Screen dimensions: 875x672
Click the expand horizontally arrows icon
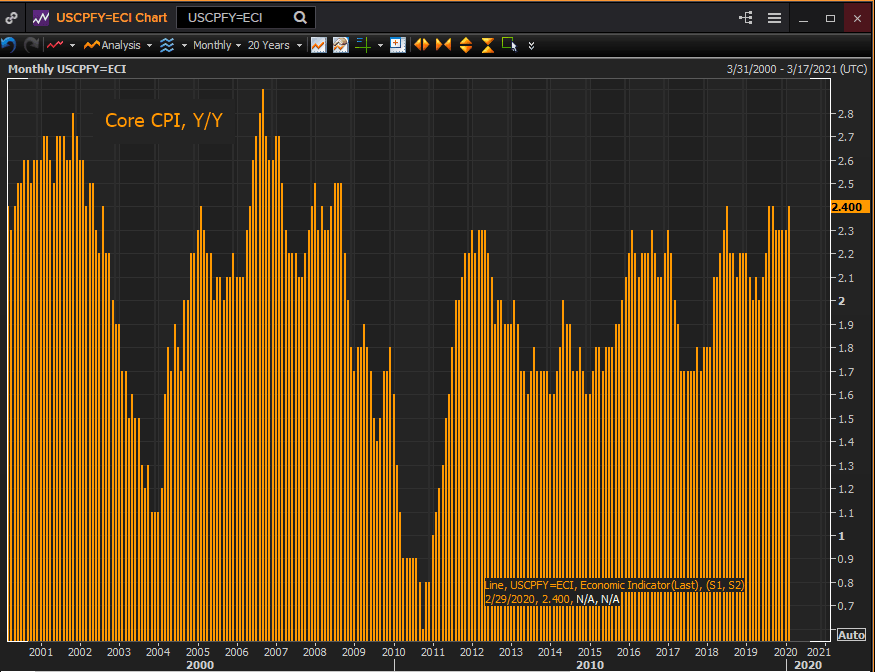[x=421, y=45]
